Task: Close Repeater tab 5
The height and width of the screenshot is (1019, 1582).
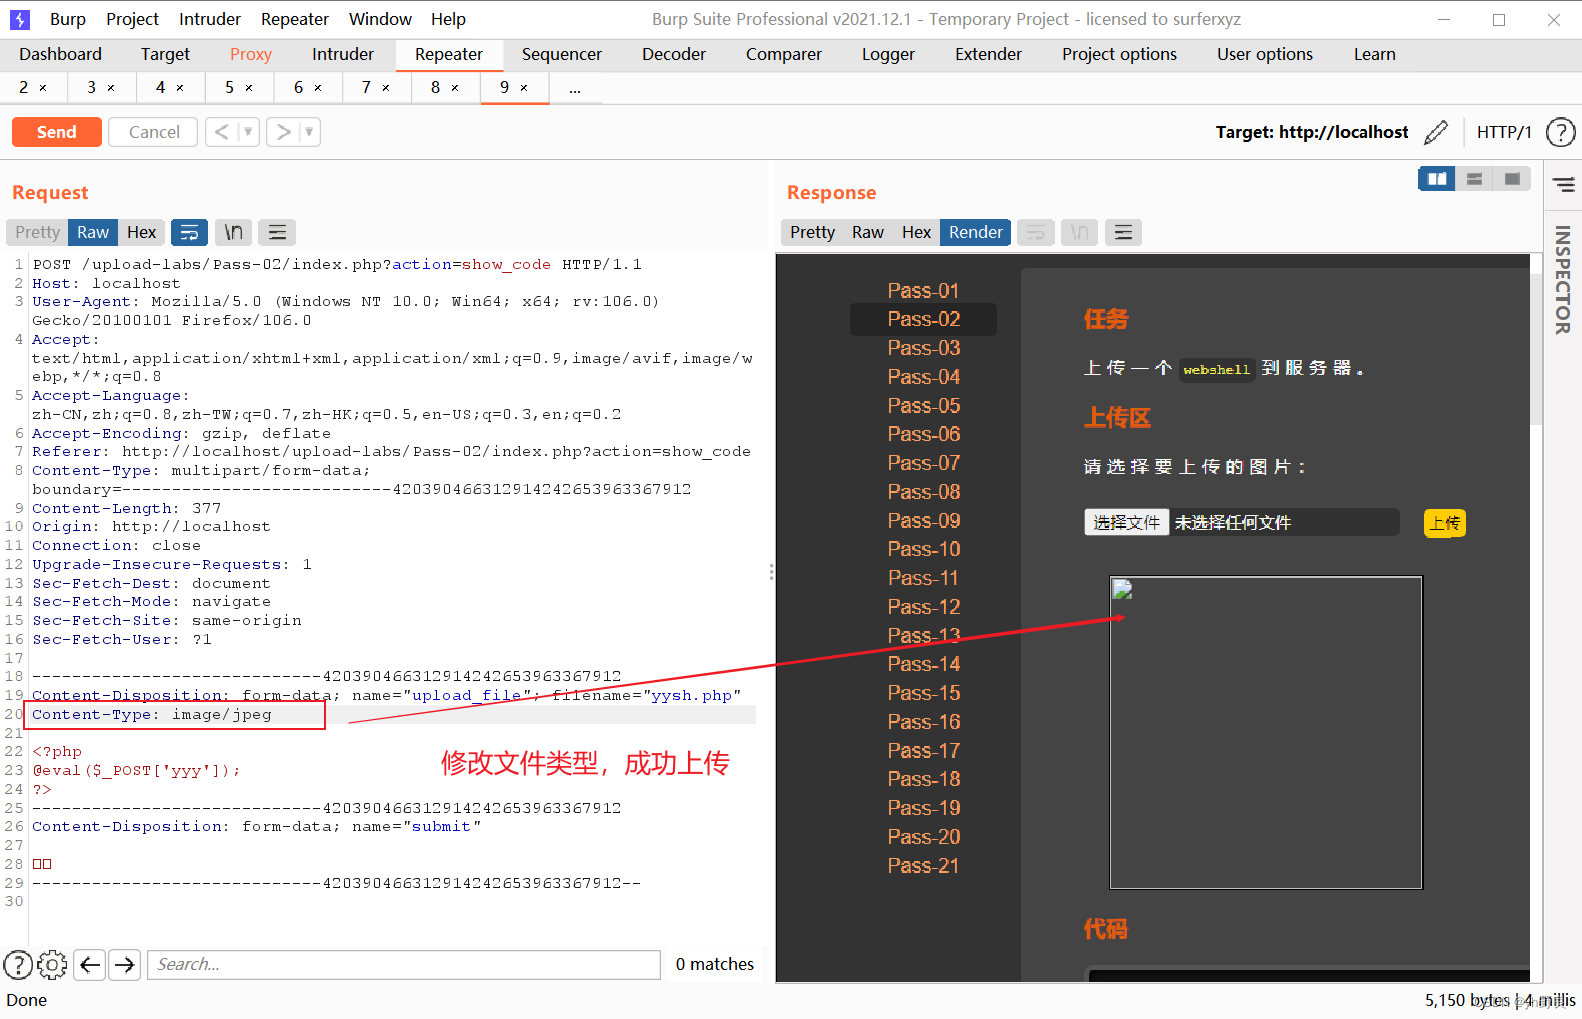Action: [249, 88]
